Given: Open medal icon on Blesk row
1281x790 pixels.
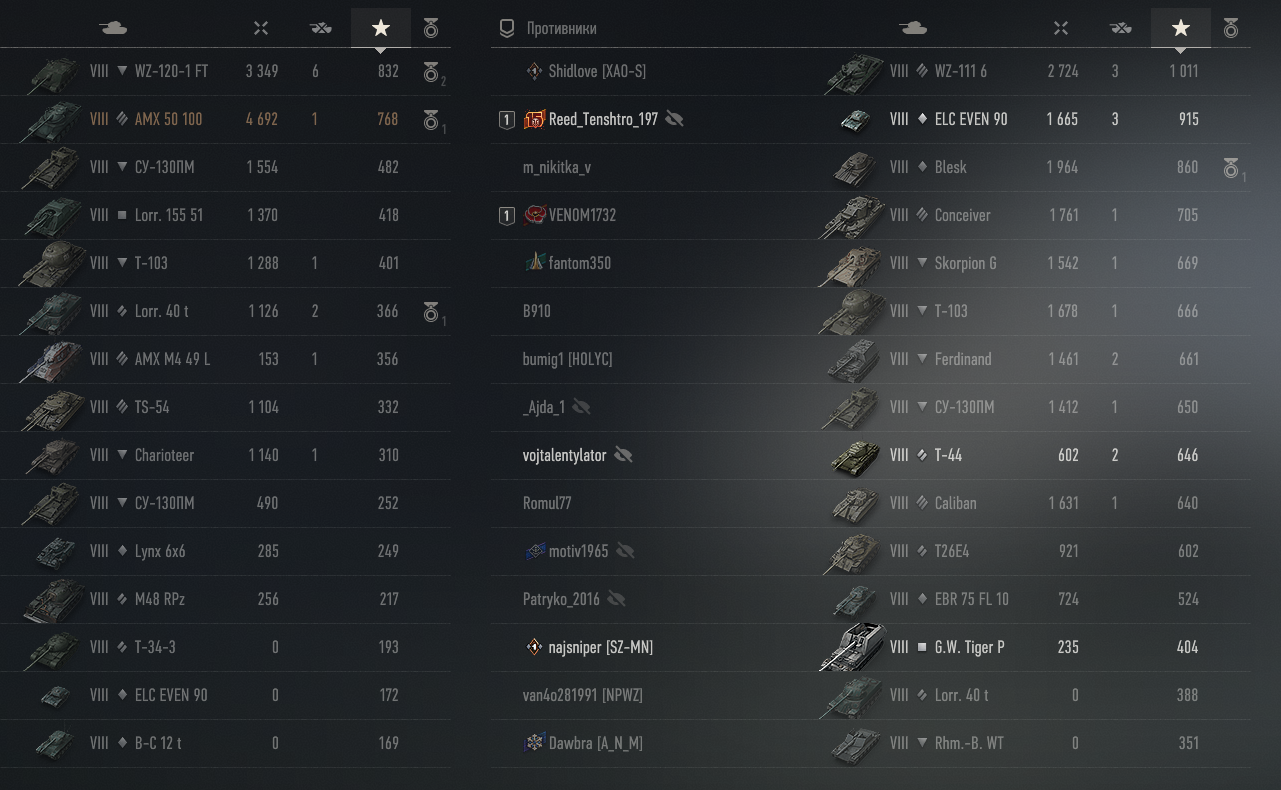Looking at the screenshot, I should (x=1234, y=169).
